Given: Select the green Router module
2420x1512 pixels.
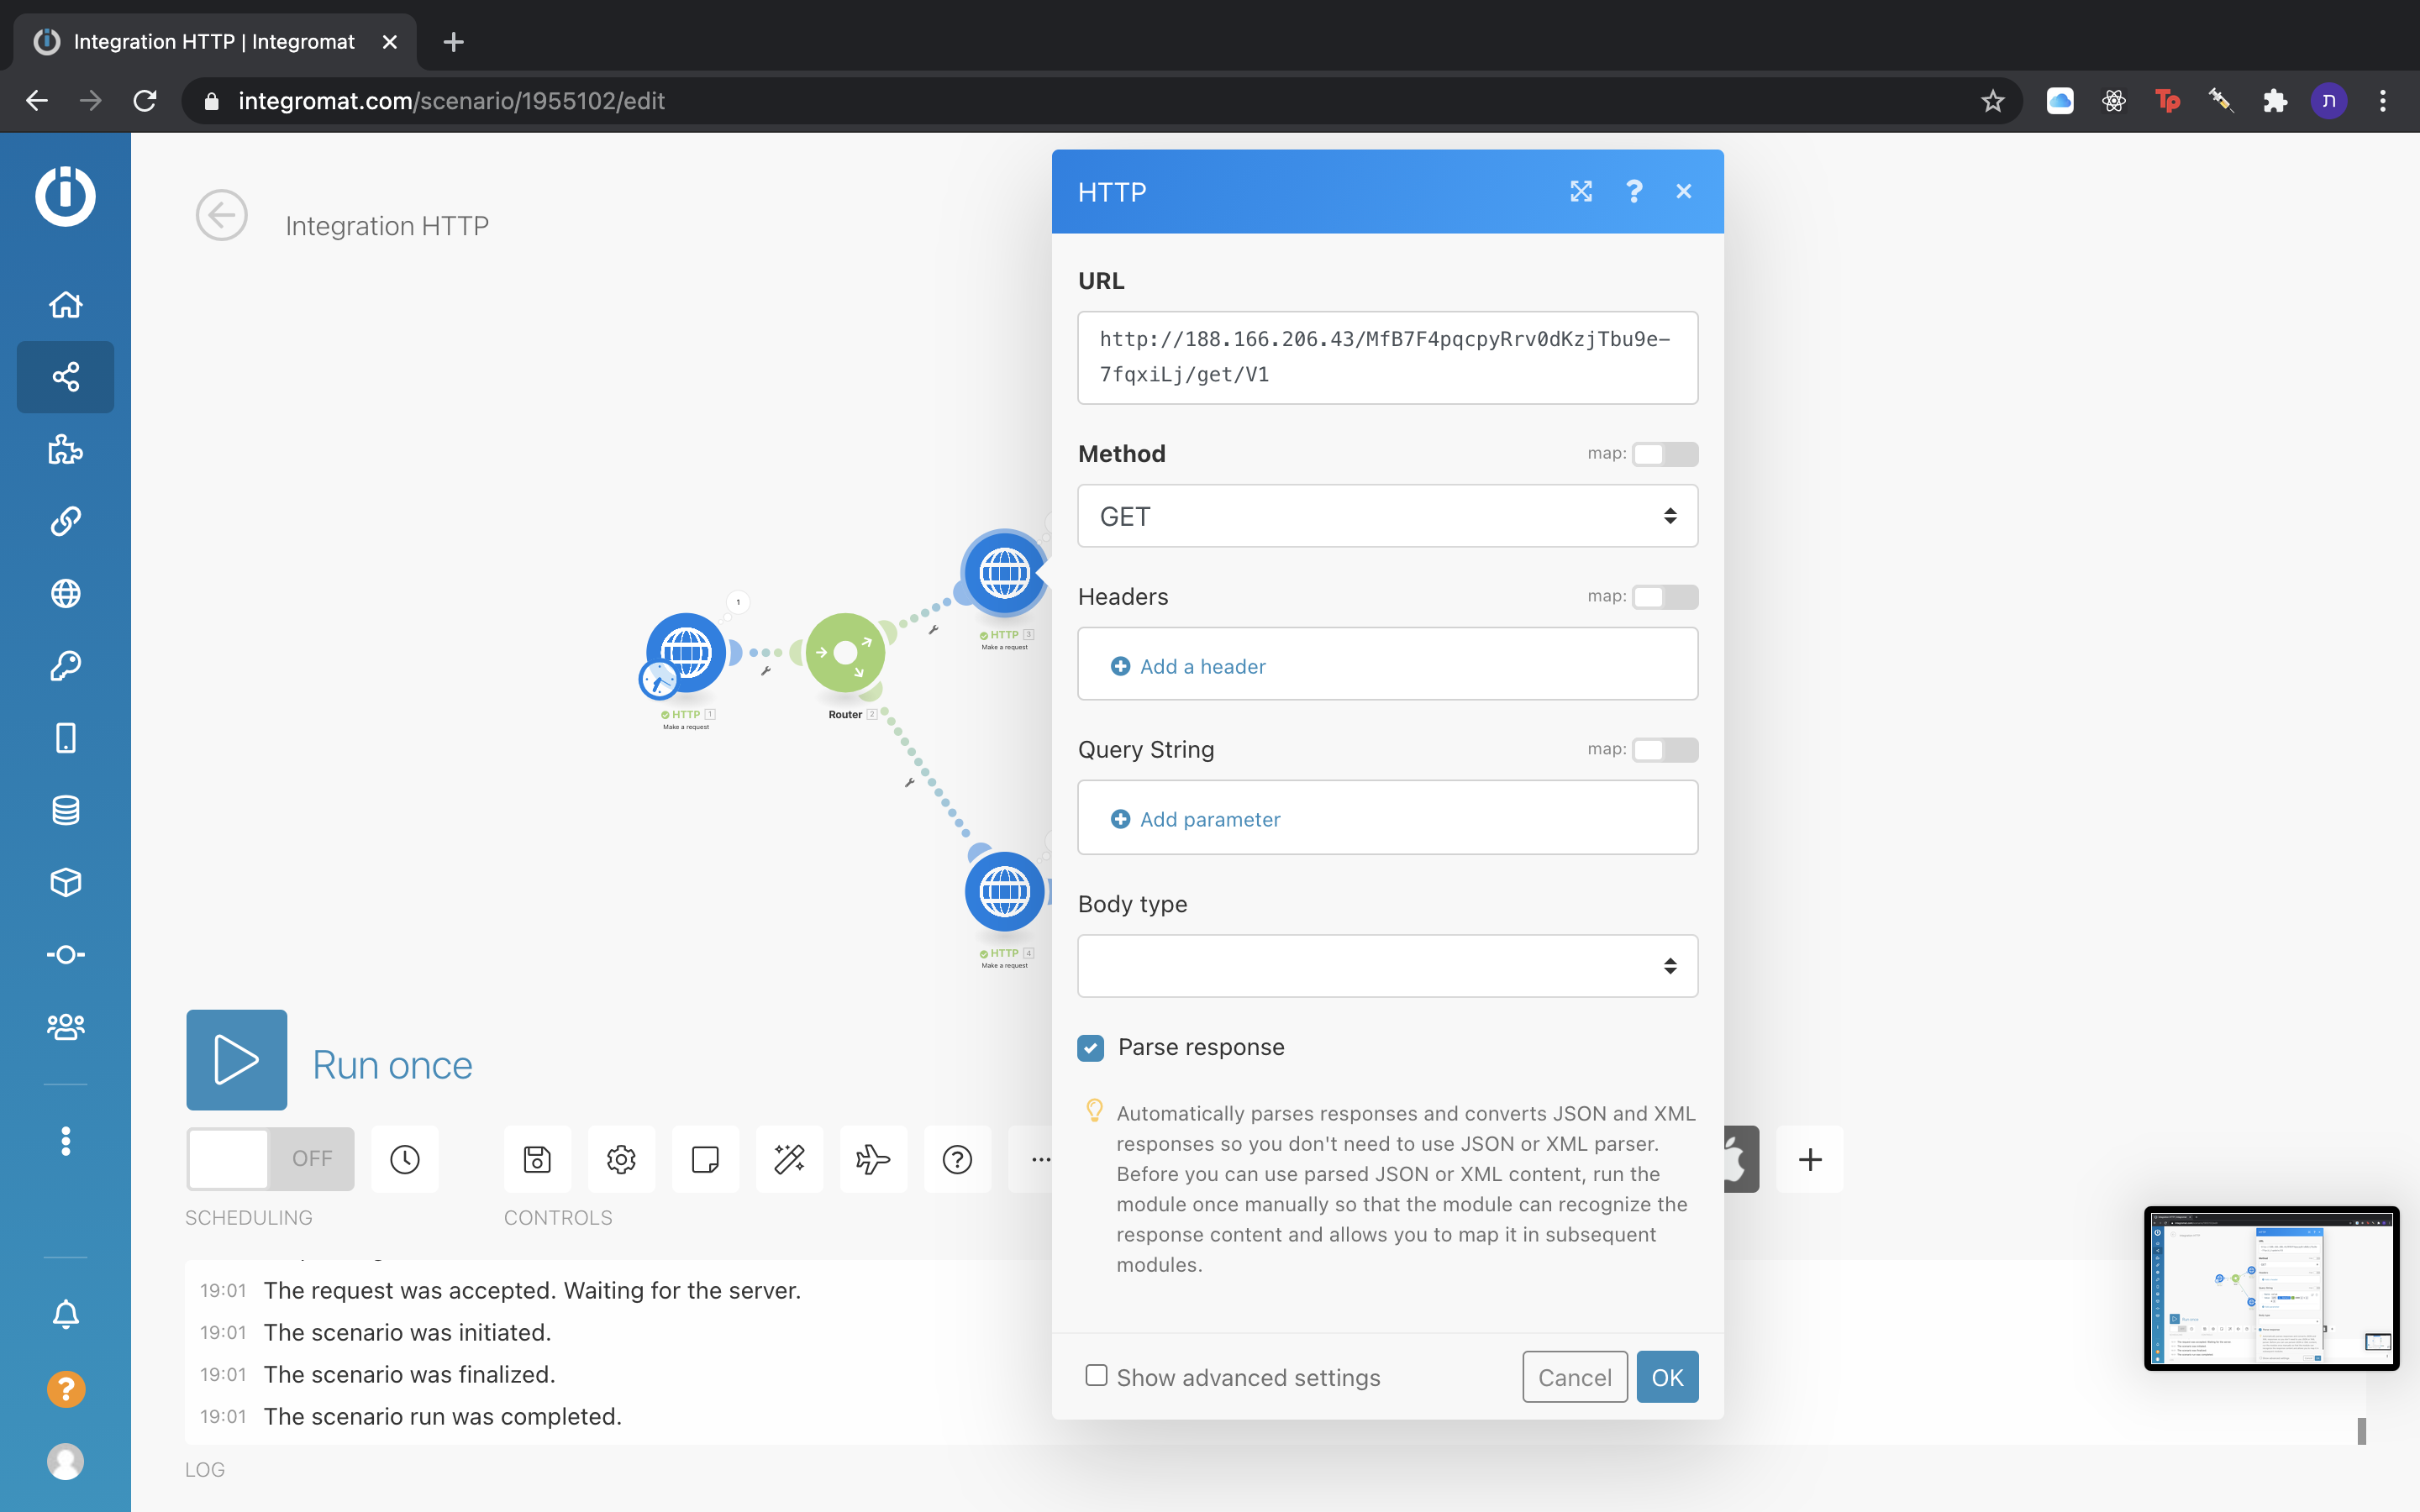Looking at the screenshot, I should (x=846, y=653).
